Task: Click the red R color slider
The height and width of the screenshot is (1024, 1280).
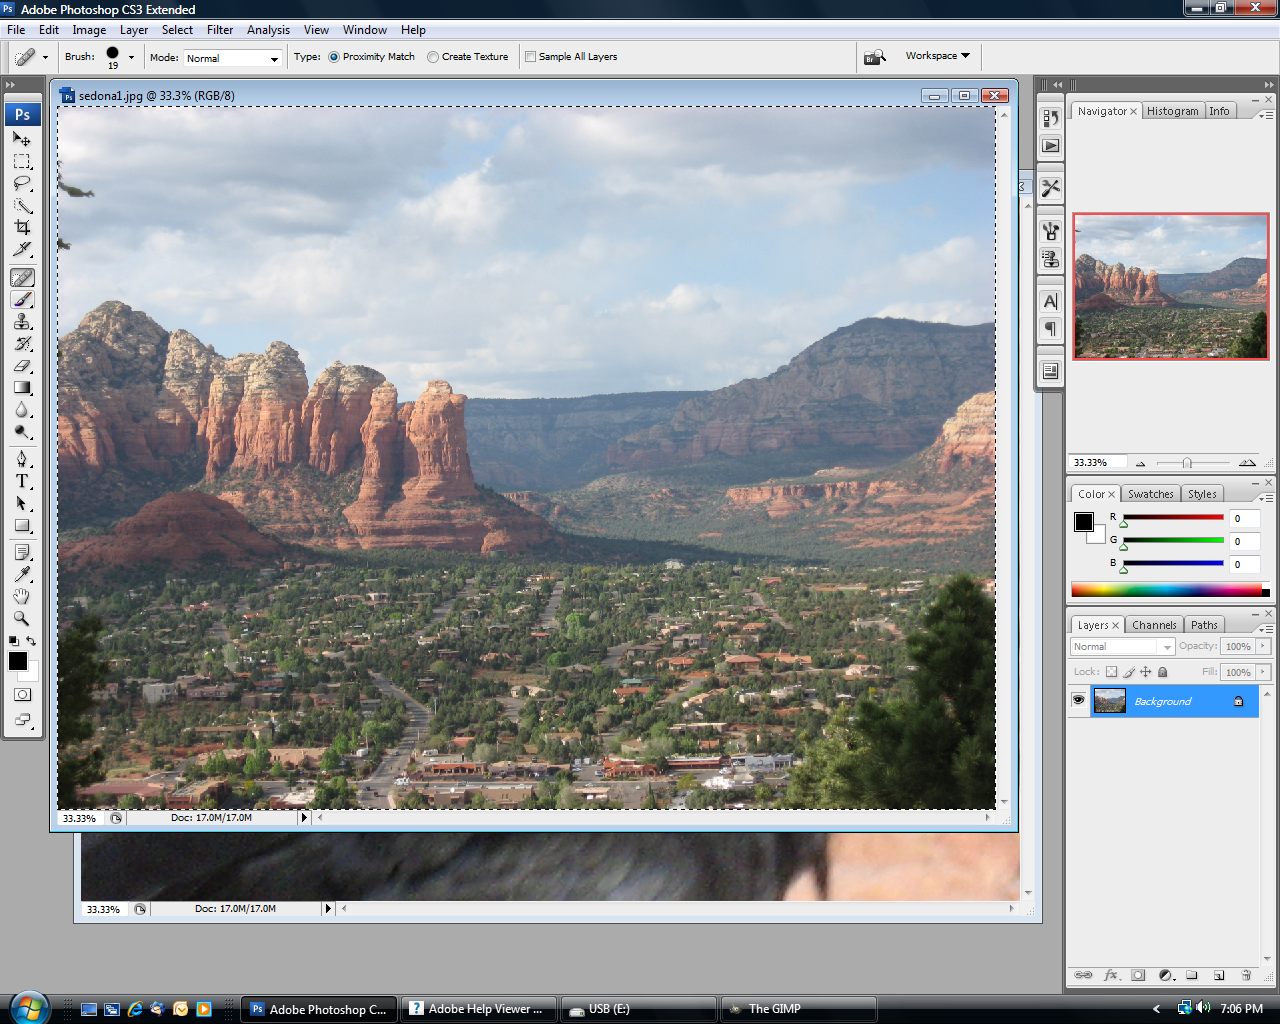Action: click(x=1173, y=518)
